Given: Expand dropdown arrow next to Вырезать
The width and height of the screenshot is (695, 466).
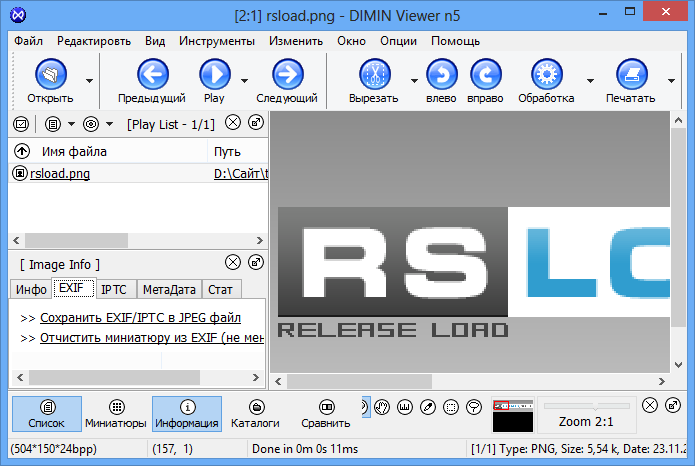Looking at the screenshot, I should click(414, 81).
